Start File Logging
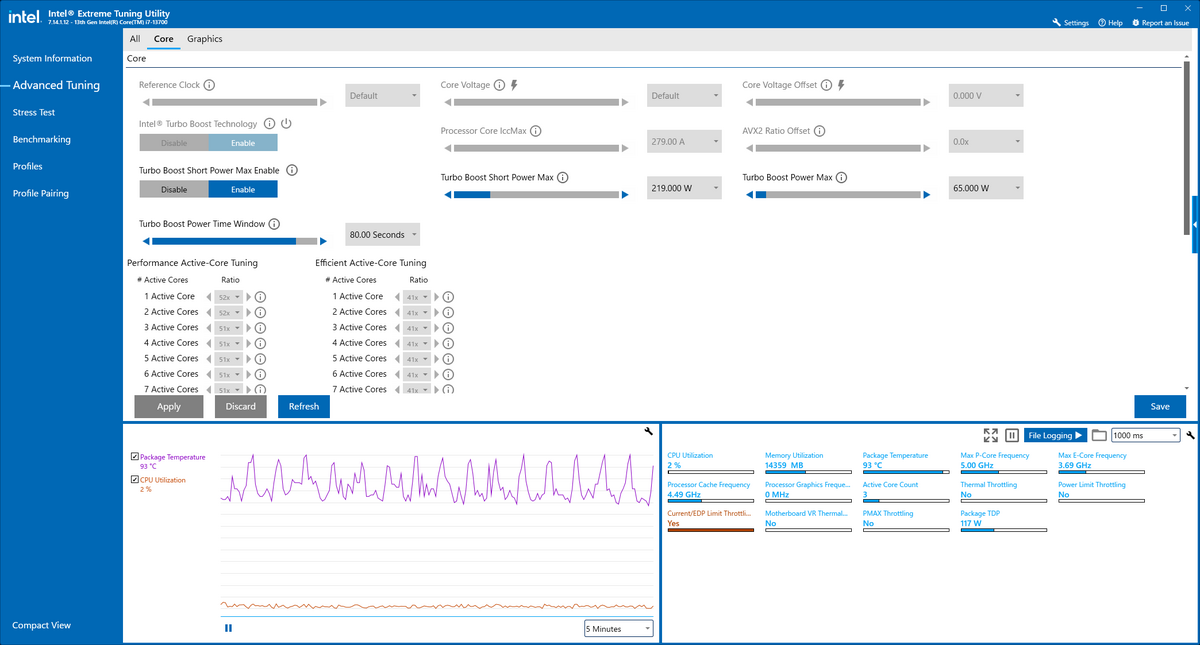Image resolution: width=1200 pixels, height=645 pixels. coord(1055,435)
